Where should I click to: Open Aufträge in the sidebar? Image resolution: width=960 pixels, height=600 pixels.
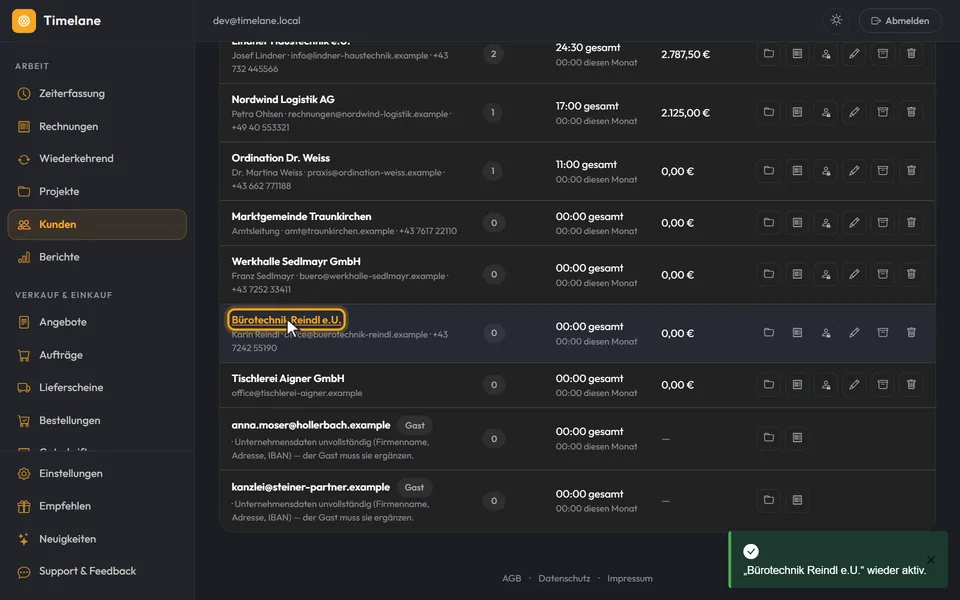[x=97, y=355]
